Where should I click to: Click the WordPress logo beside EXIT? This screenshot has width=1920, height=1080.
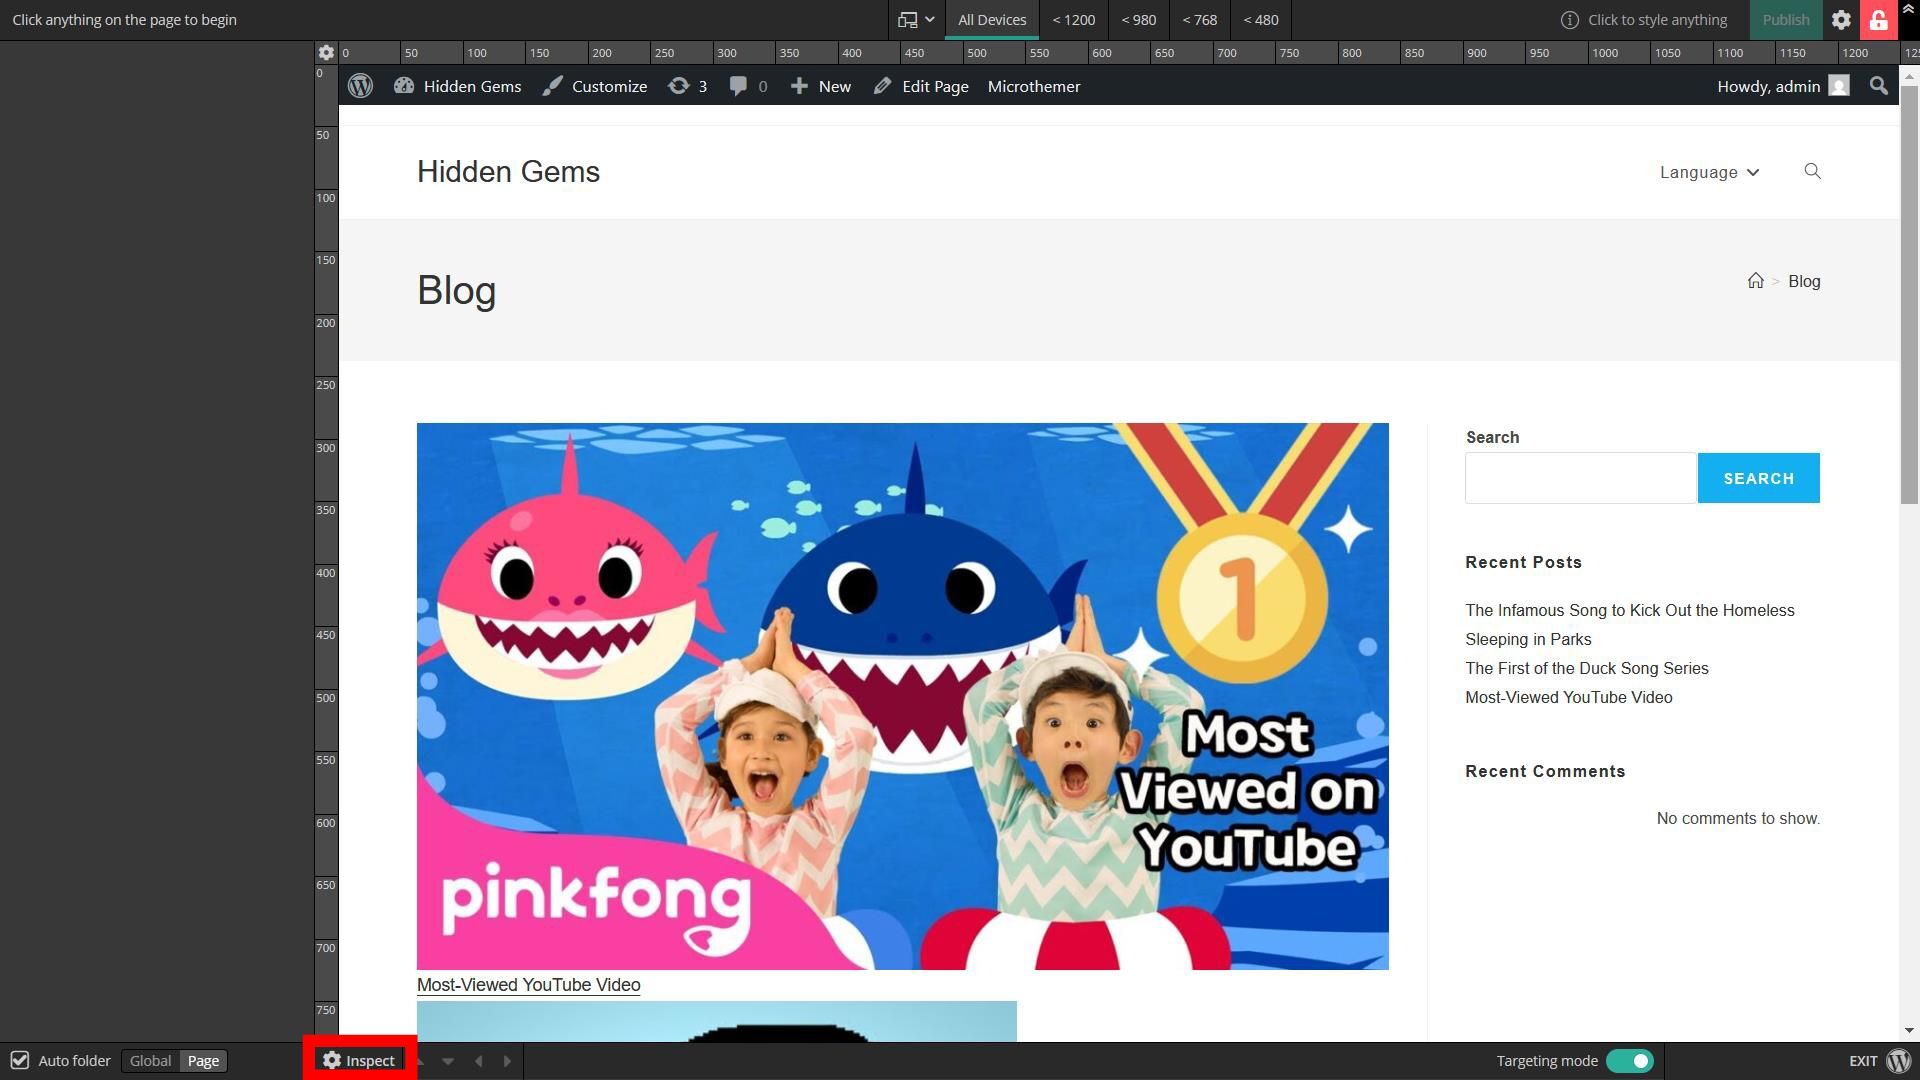tap(1899, 1060)
